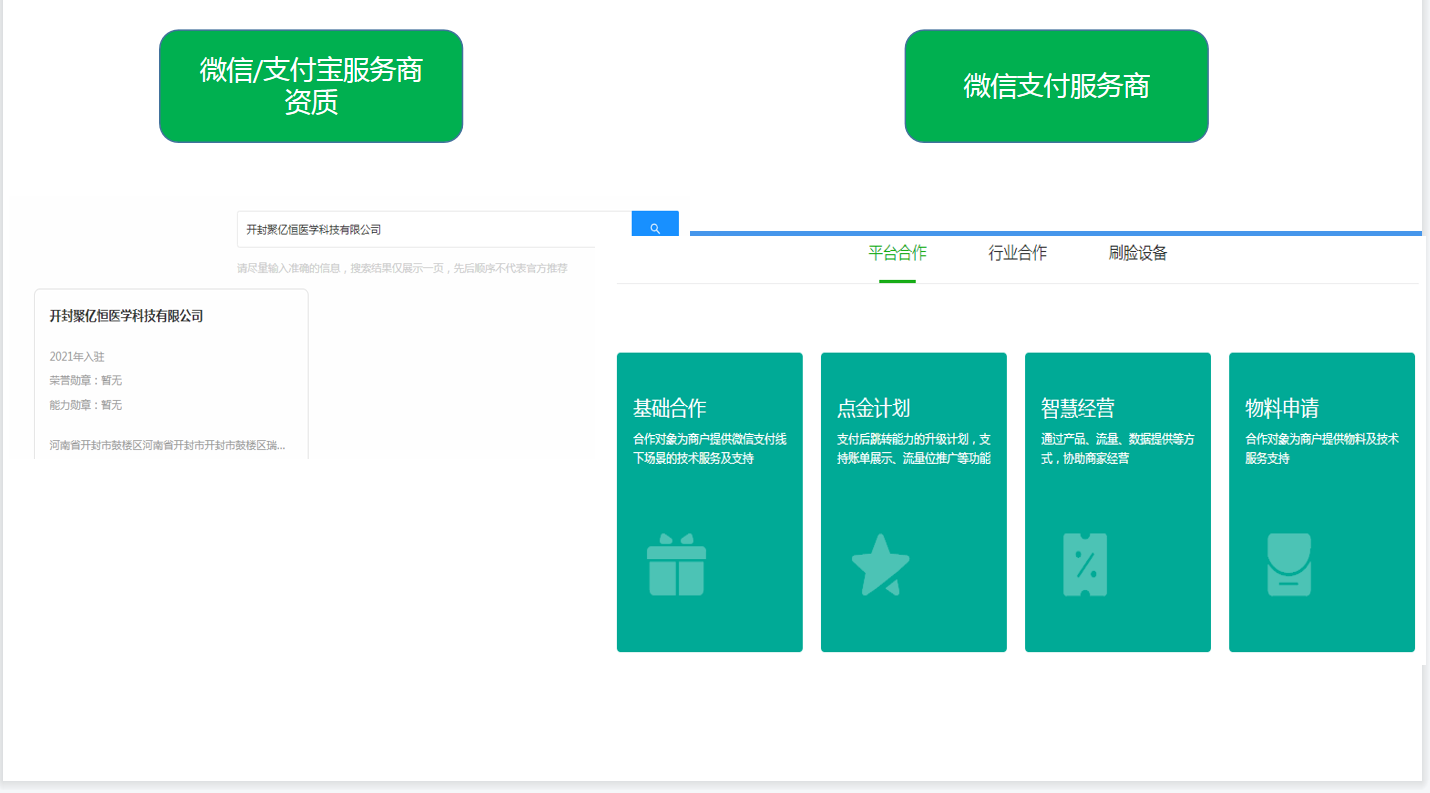Select the 平台合作 tab
Viewport: 1430px width, 793px height.
point(897,253)
